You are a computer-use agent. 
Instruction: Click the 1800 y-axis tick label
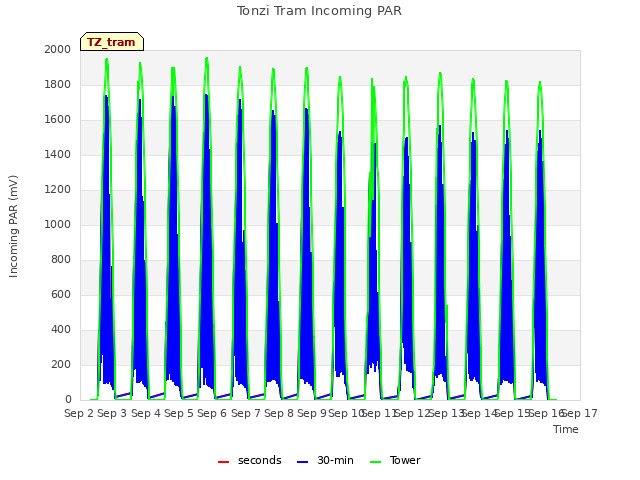pos(58,84)
